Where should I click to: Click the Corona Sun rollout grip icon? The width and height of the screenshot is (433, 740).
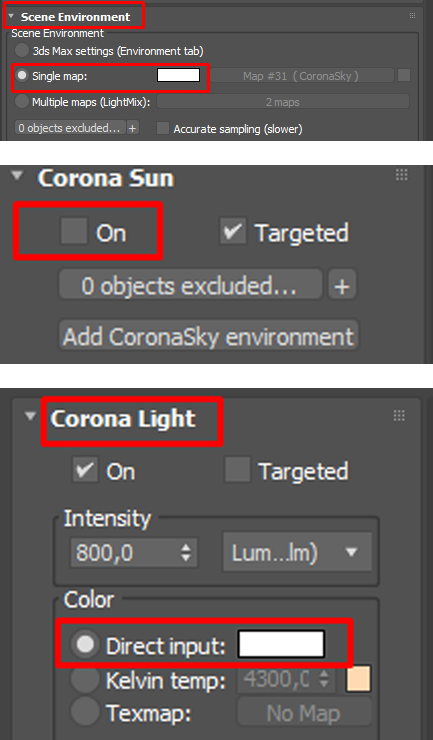click(x=401, y=175)
